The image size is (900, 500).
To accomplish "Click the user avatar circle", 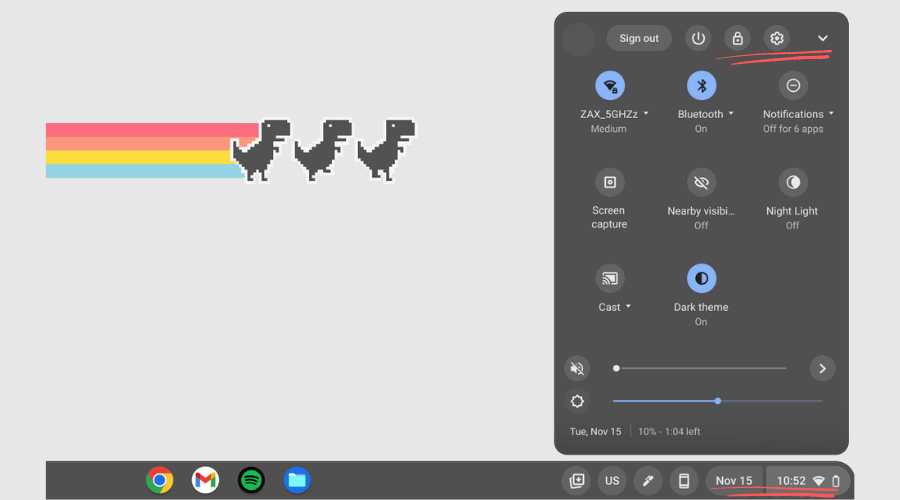I will coord(579,39).
